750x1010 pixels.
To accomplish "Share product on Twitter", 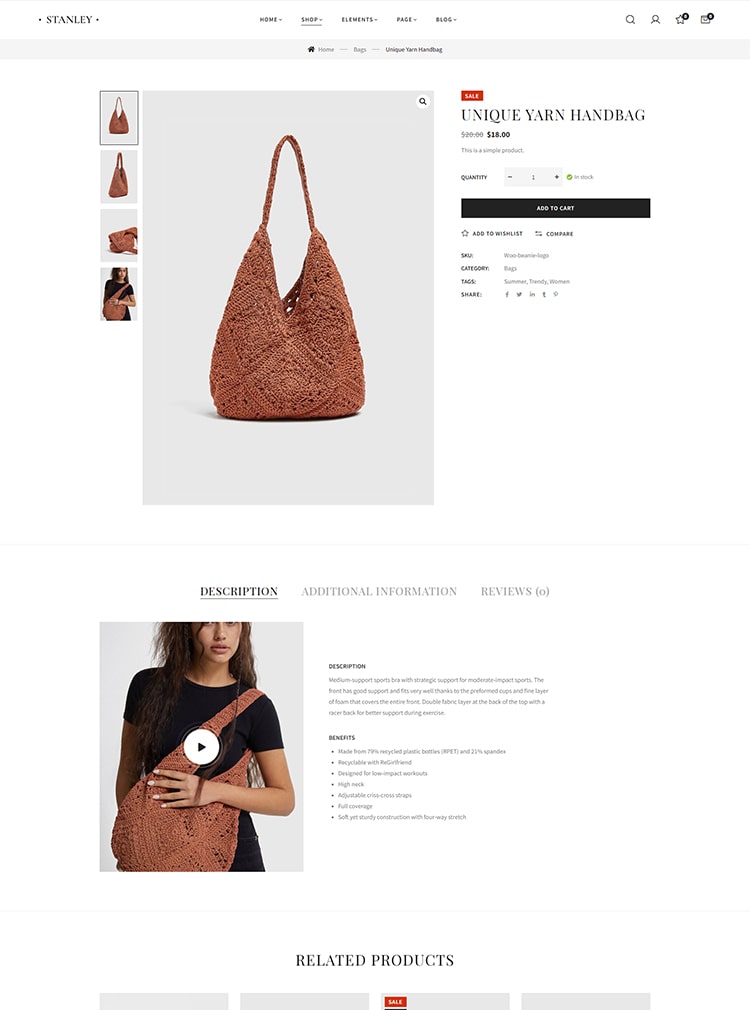I will point(519,294).
